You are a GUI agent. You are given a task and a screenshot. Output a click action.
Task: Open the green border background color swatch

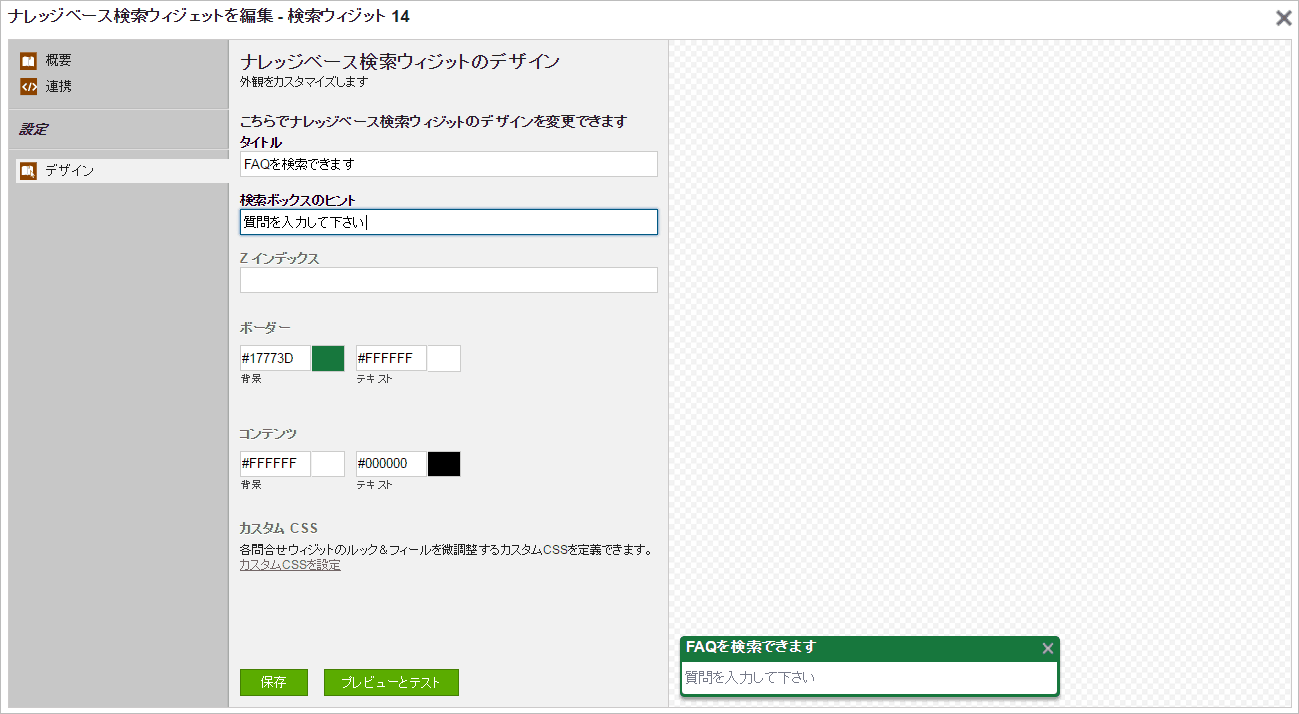point(328,358)
